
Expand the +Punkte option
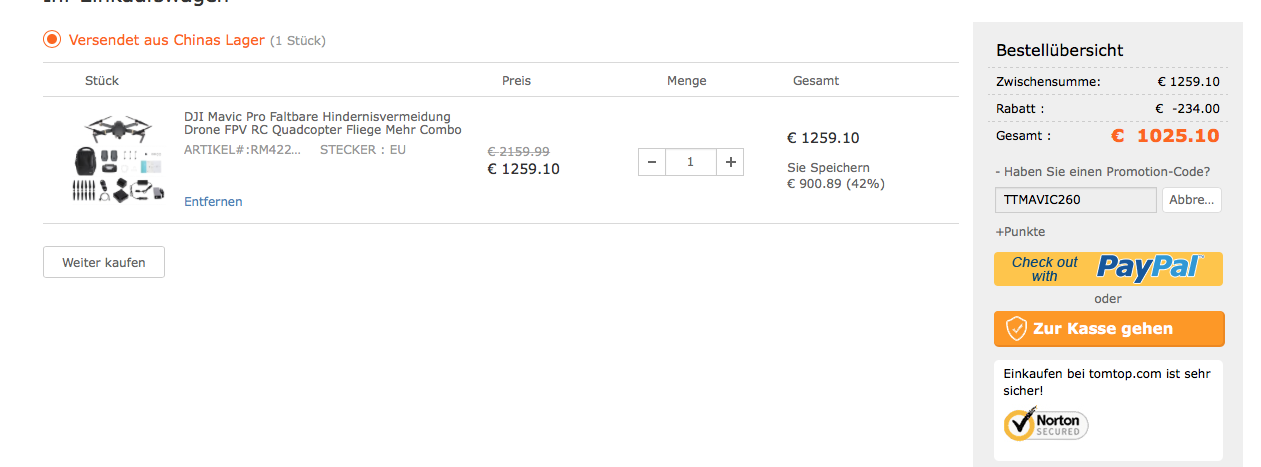coord(1020,232)
